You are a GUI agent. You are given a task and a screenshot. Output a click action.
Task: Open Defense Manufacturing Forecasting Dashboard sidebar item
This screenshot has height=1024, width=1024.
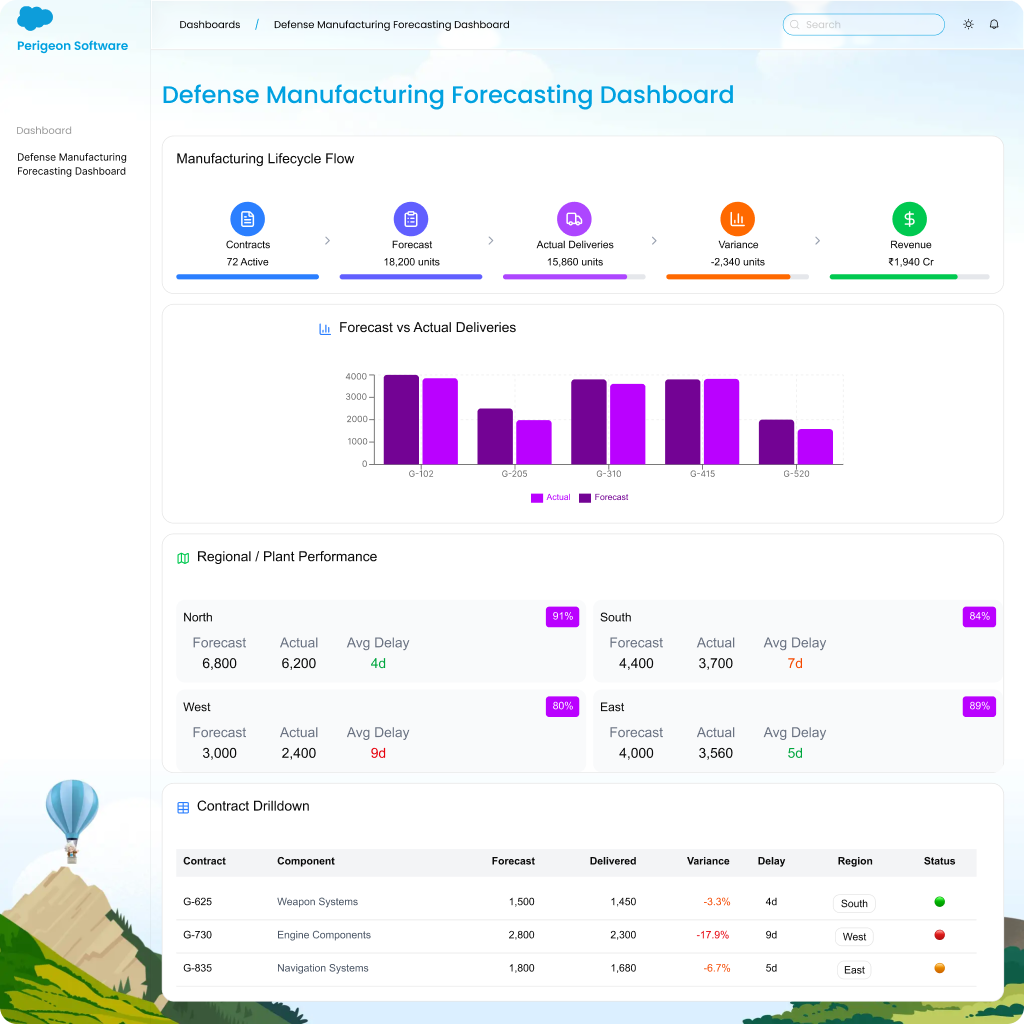(72, 164)
